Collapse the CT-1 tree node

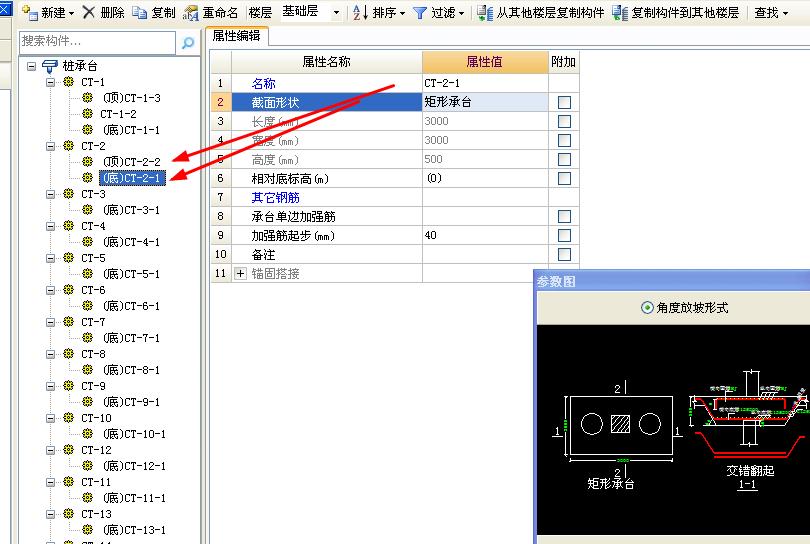tap(50, 82)
